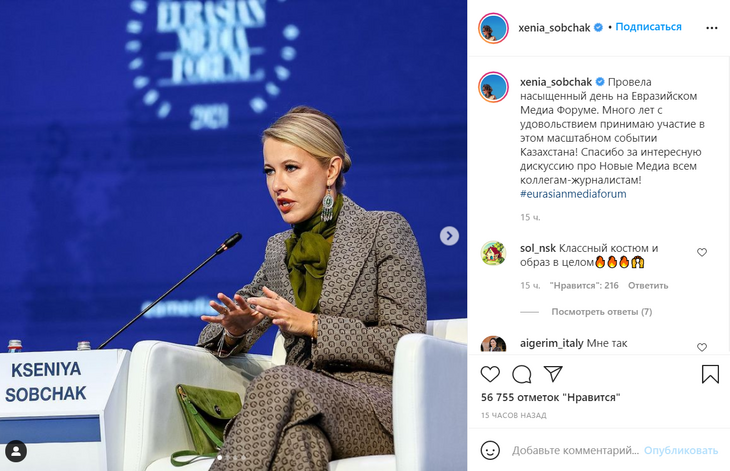This screenshot has width=730, height=471.
Task: Save the post with the bookmark icon
Action: pos(710,374)
